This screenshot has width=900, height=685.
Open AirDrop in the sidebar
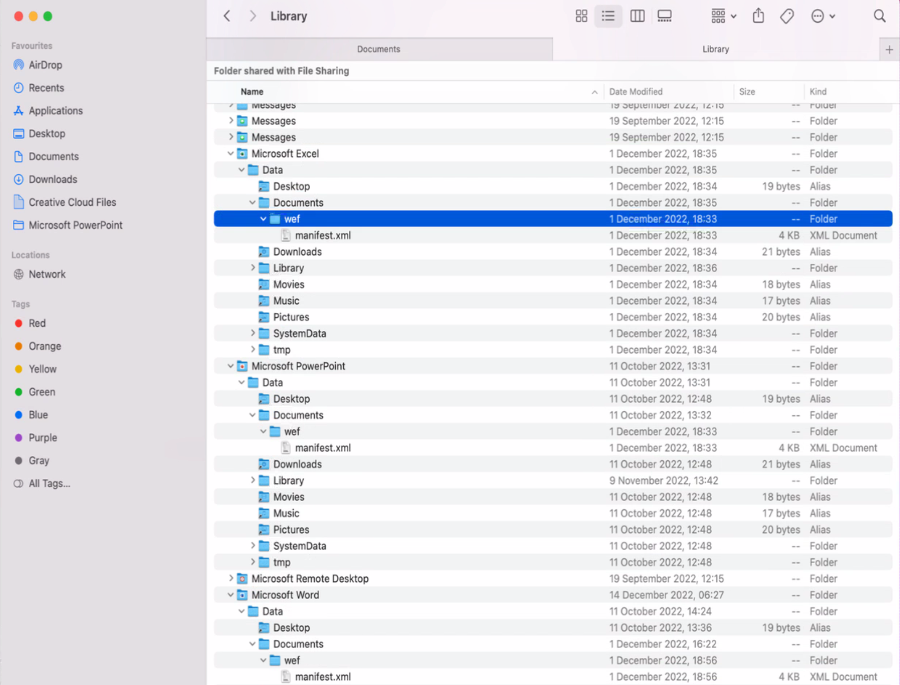point(45,65)
